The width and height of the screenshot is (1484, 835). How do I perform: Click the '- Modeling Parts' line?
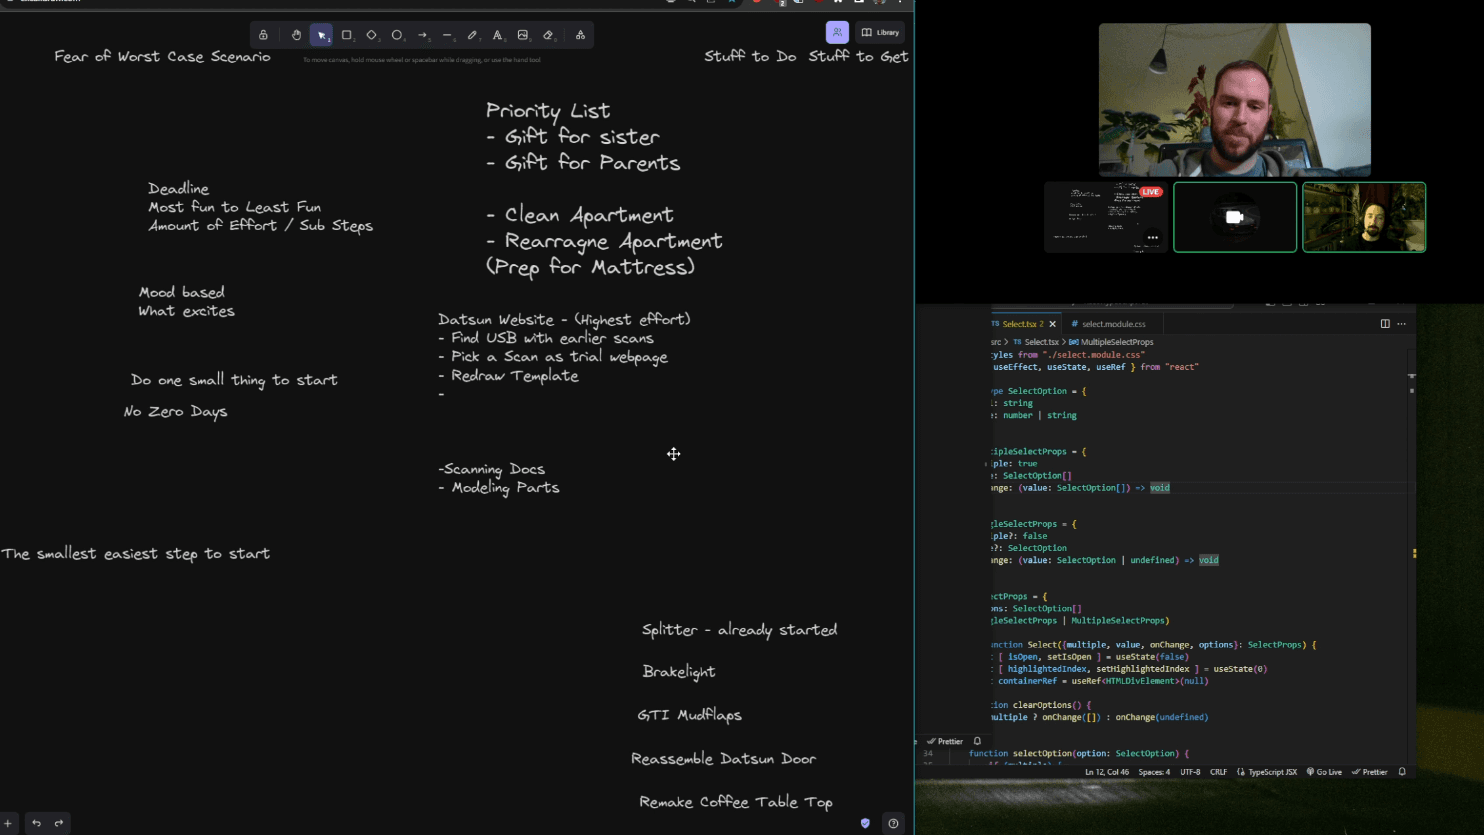pyautogui.click(x=498, y=488)
